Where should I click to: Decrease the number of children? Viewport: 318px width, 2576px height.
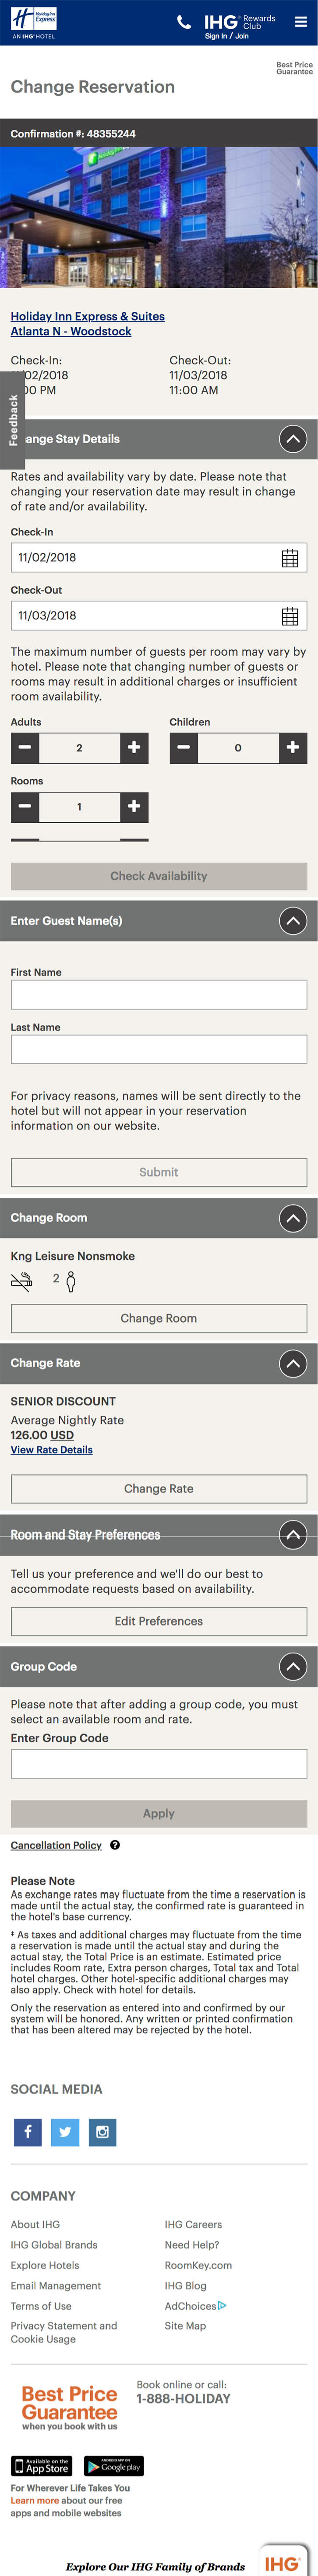(x=183, y=747)
